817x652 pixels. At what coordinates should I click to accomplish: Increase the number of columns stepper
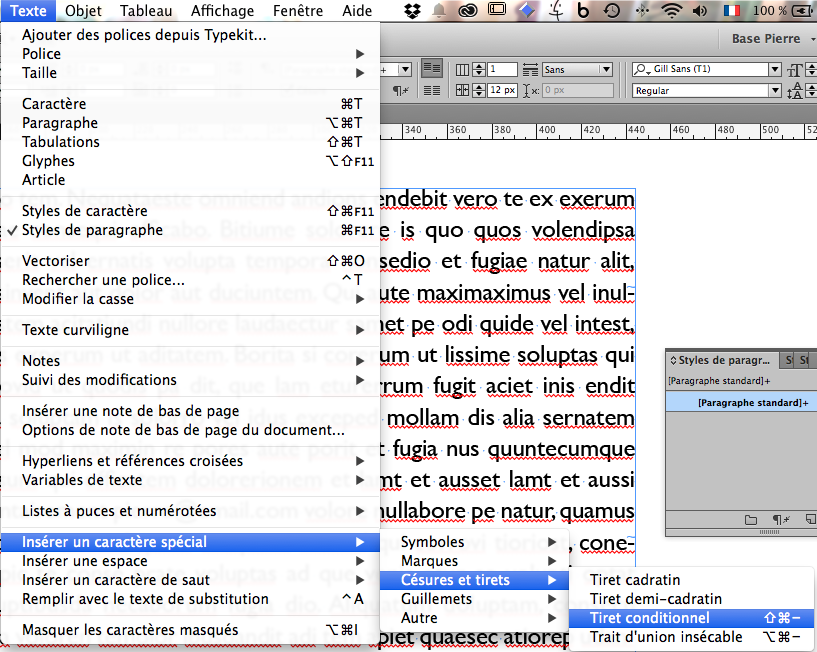479,66
